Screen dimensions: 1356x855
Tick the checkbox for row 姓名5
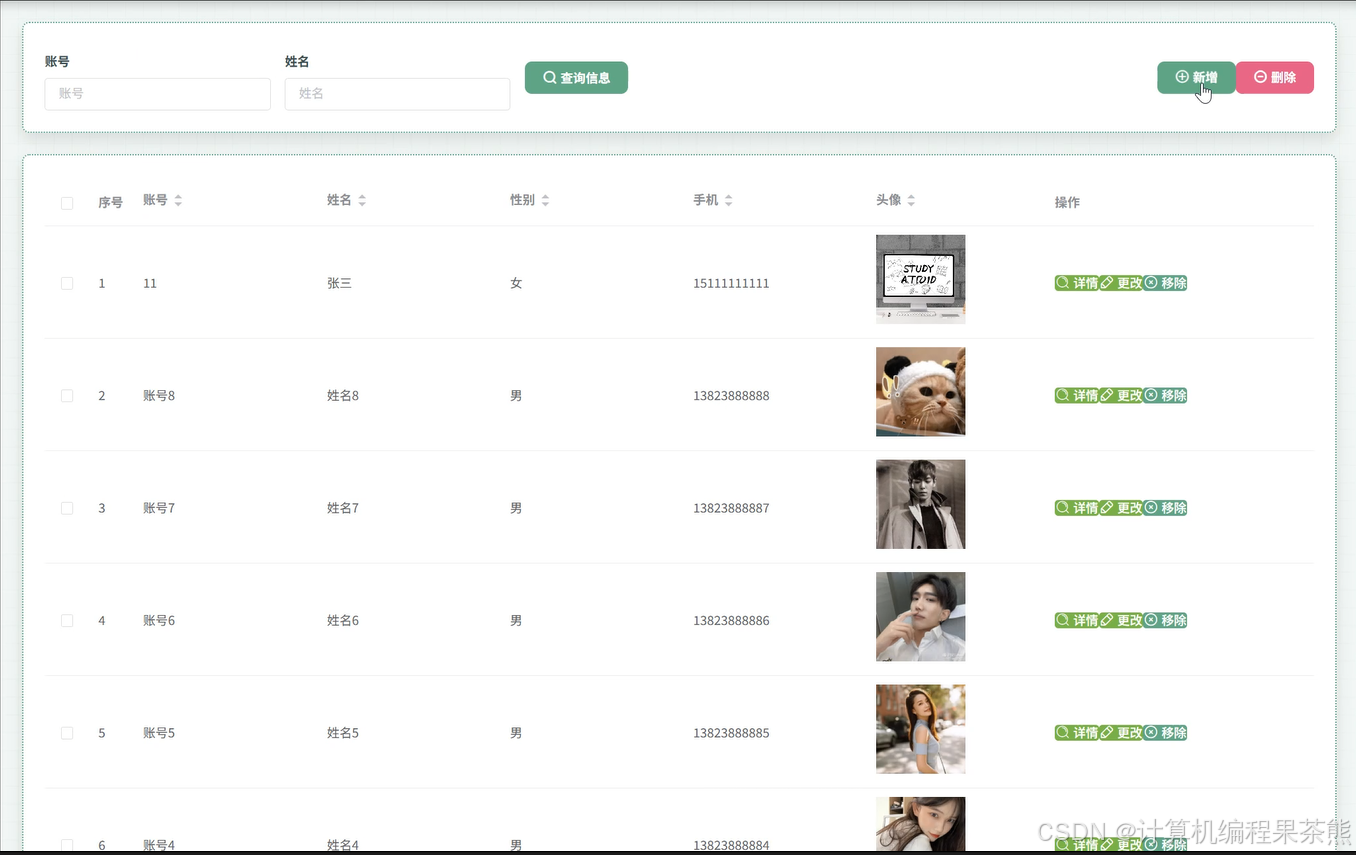pyautogui.click(x=67, y=733)
